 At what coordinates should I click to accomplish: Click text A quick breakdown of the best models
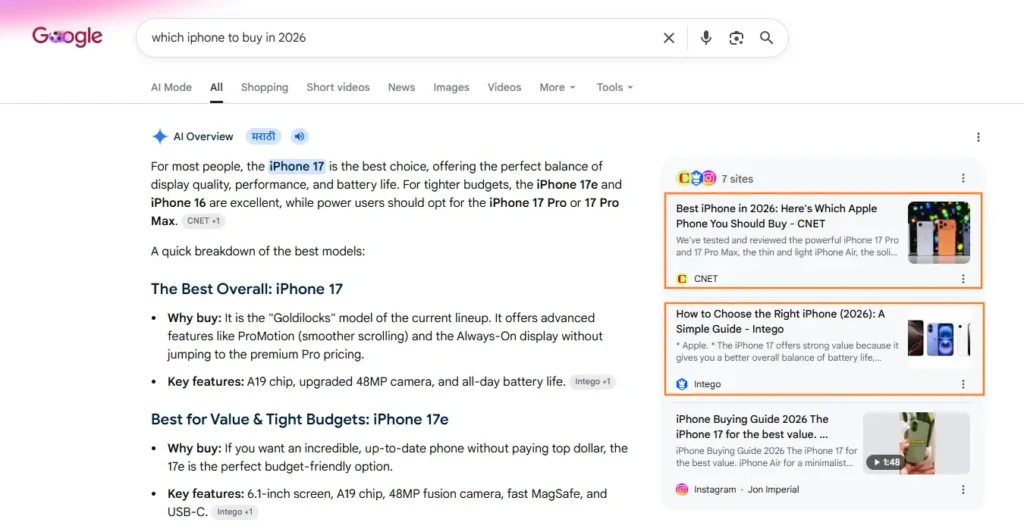click(x=258, y=251)
